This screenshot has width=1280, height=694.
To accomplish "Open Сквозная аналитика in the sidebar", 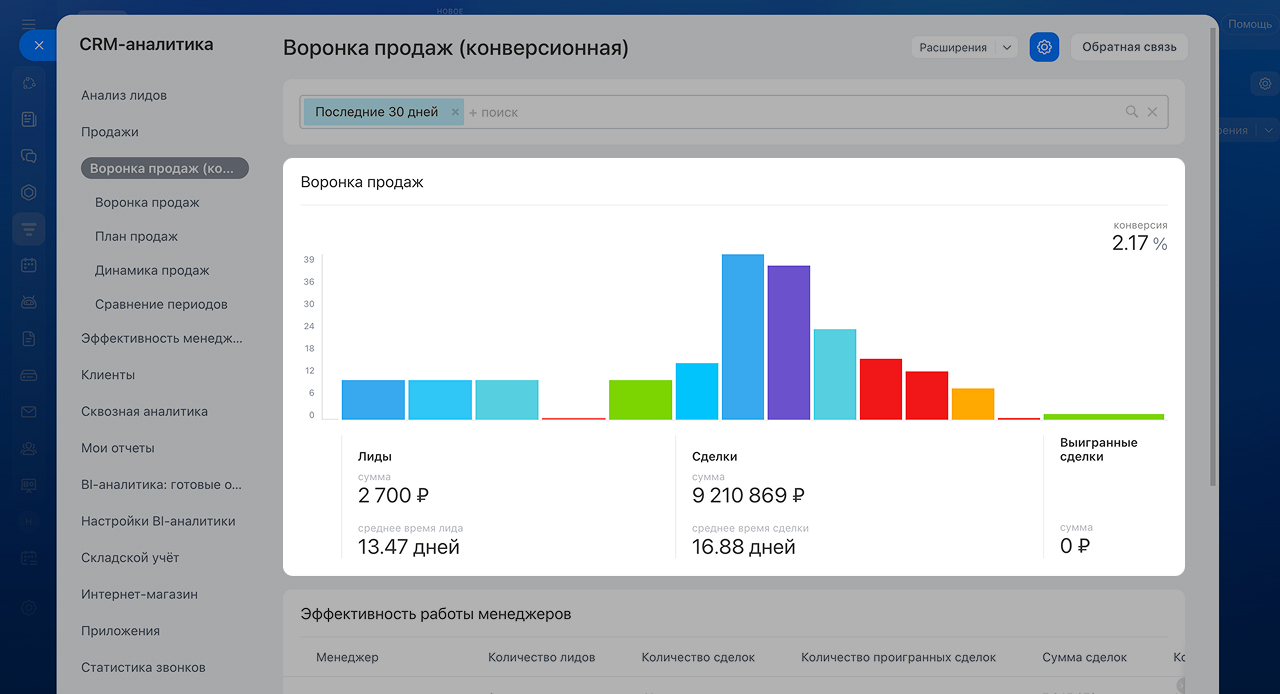I will click(145, 412).
